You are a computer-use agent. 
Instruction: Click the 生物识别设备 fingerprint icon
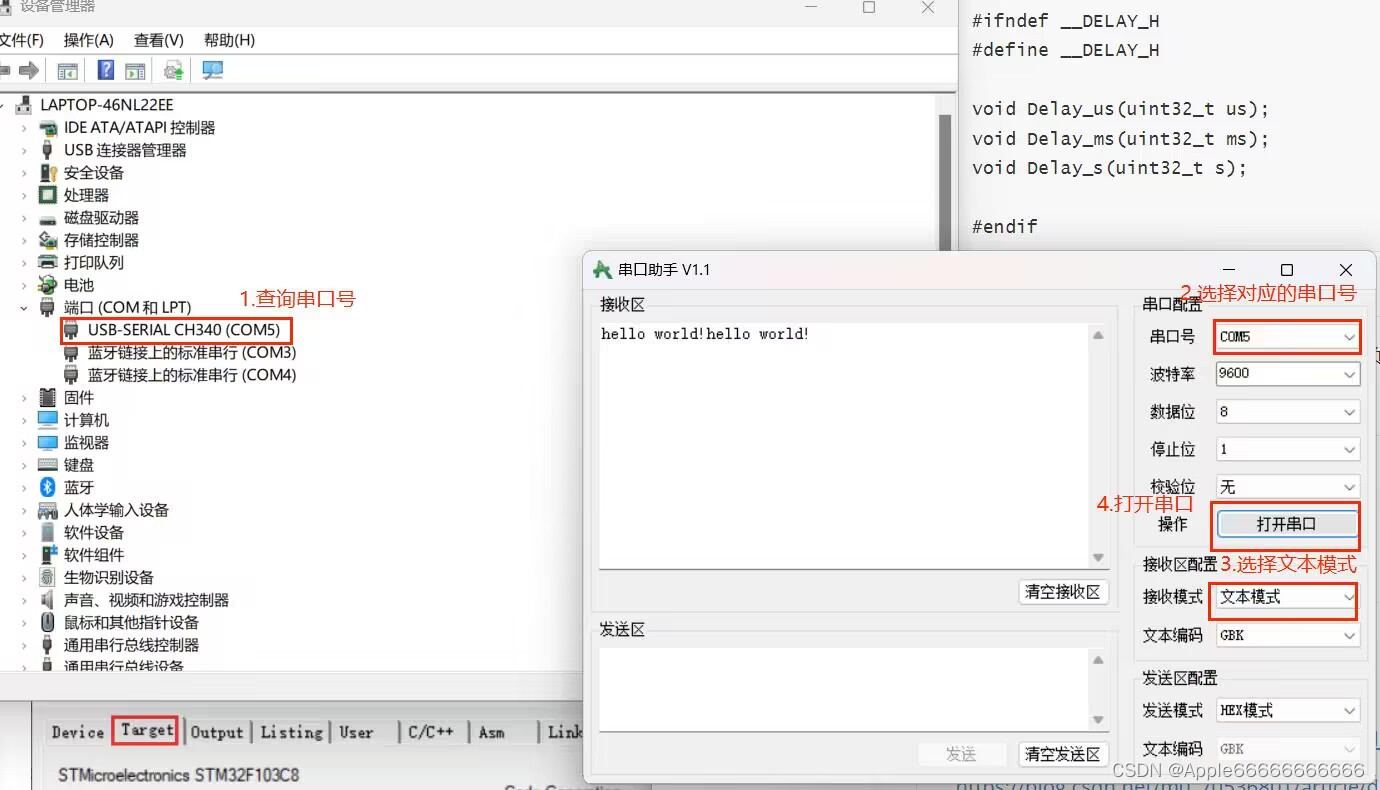pyautogui.click(x=47, y=577)
